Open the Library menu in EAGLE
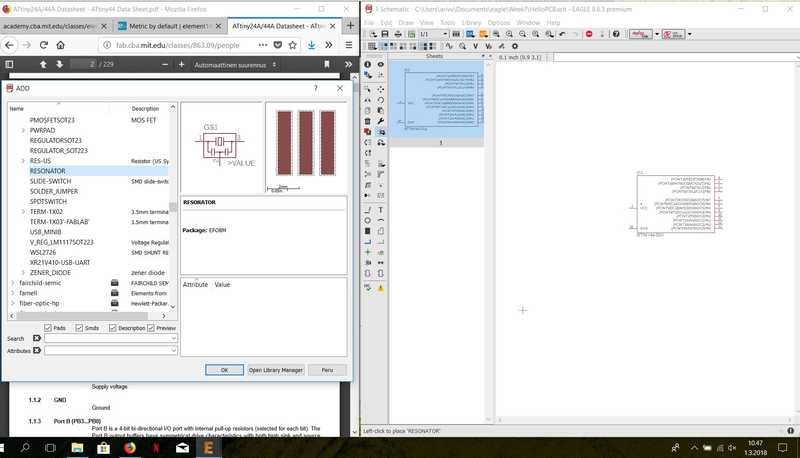The width and height of the screenshot is (800, 458). (x=471, y=22)
